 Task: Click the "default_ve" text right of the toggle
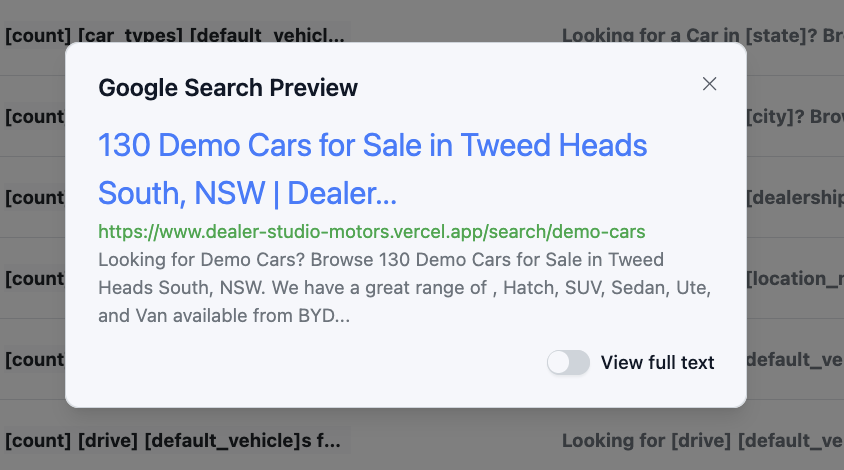point(795,358)
